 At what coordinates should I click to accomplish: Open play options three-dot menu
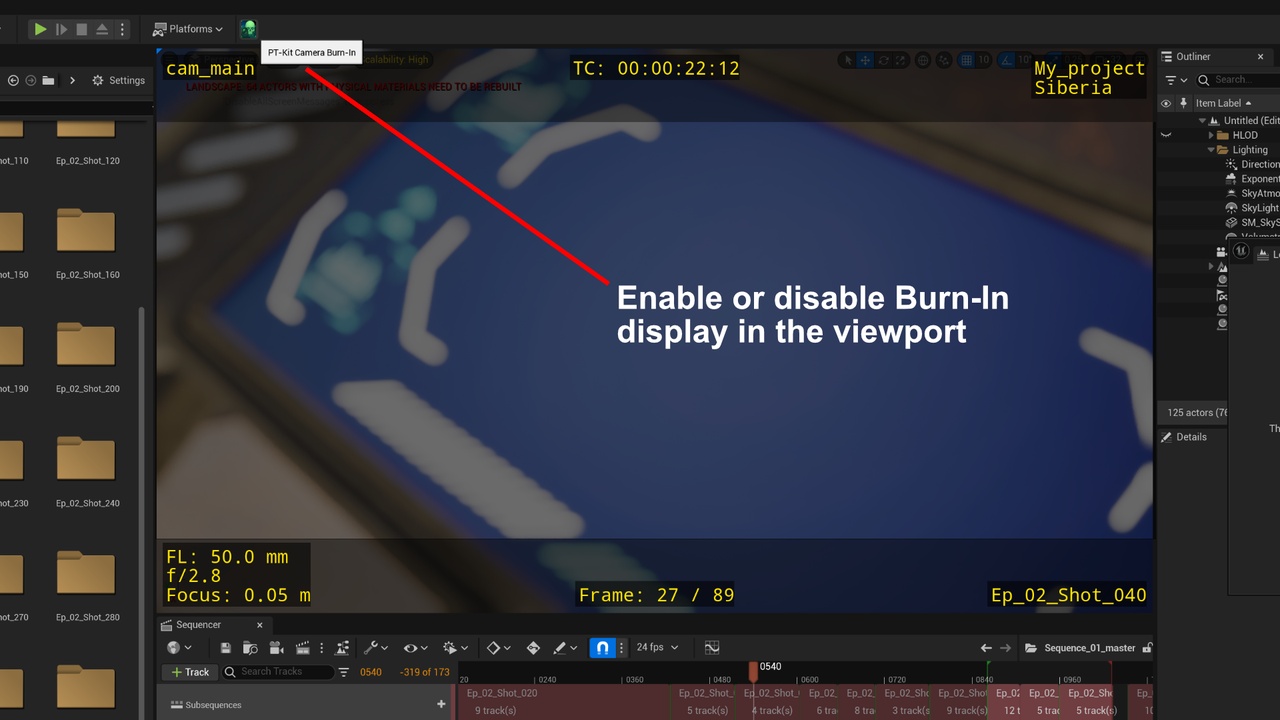pyautogui.click(x=122, y=29)
